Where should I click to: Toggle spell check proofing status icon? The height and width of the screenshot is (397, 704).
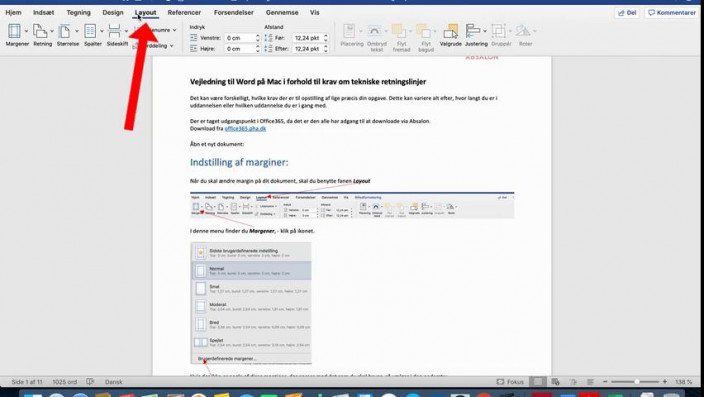point(90,382)
